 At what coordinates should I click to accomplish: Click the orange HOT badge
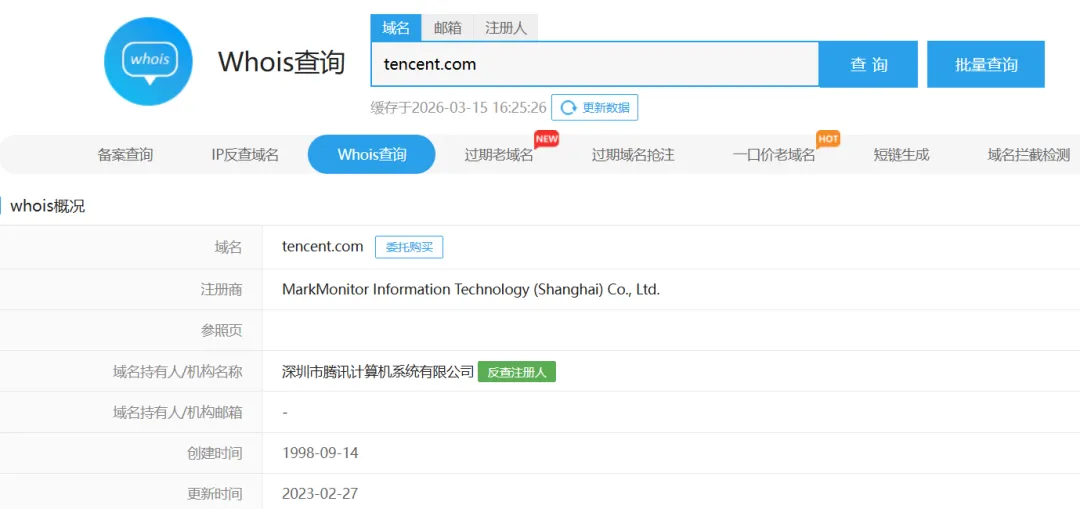point(829,138)
